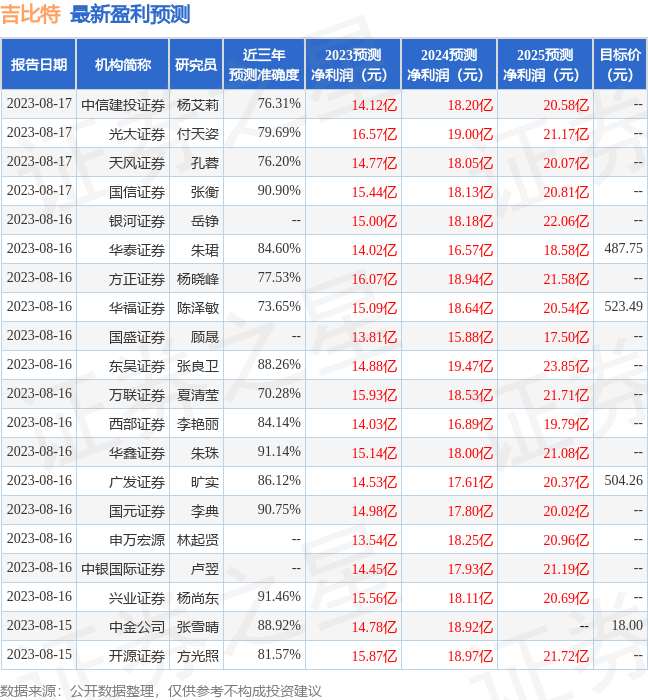Click 中金公司 institution cell
This screenshot has width=648, height=700.
[x=137, y=628]
